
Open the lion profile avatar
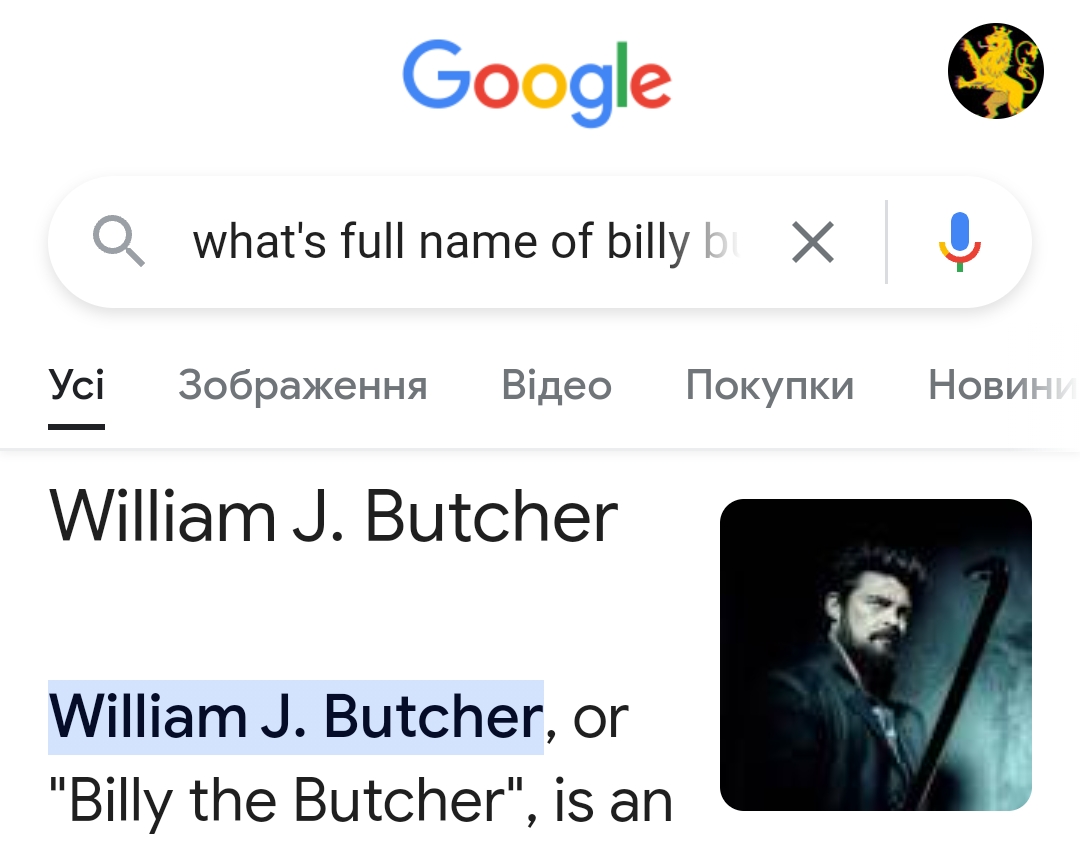coord(995,72)
